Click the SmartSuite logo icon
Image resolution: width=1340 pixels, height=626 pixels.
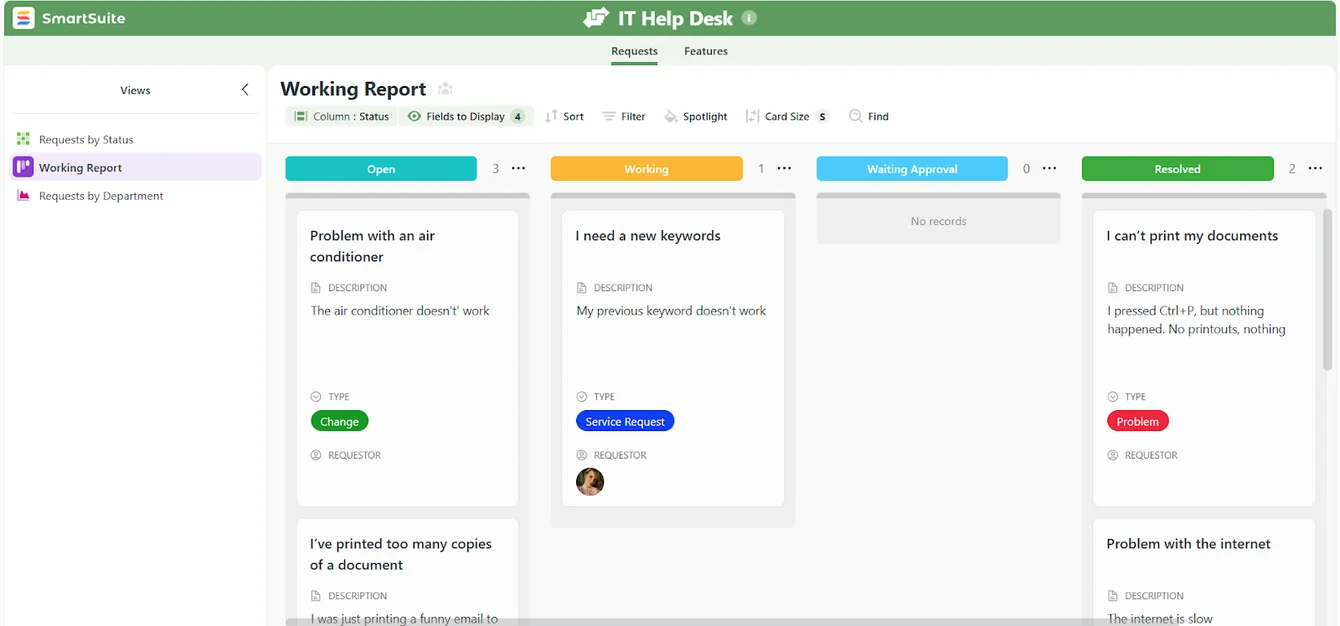(23, 18)
